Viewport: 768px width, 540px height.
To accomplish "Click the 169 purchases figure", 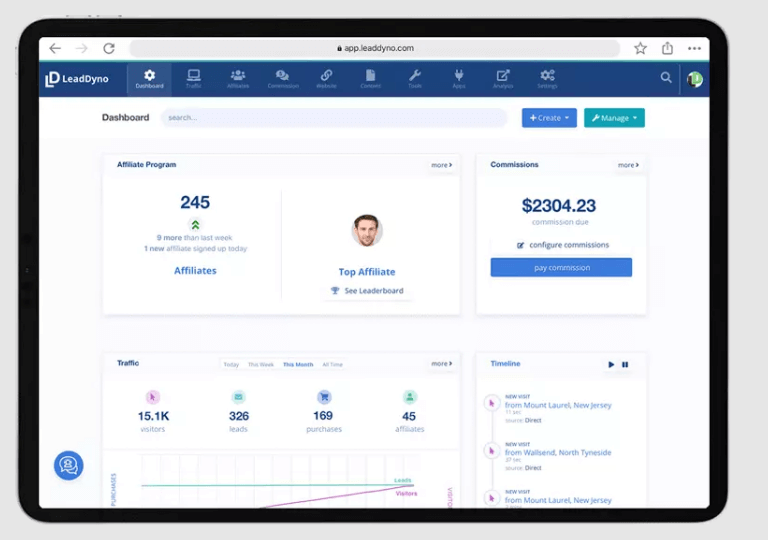I will click(x=323, y=416).
